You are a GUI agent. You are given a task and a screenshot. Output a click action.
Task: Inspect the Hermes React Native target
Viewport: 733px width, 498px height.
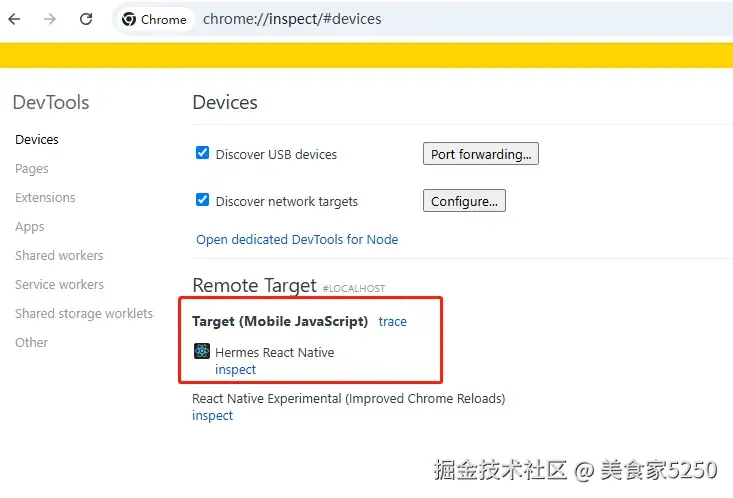[235, 369]
